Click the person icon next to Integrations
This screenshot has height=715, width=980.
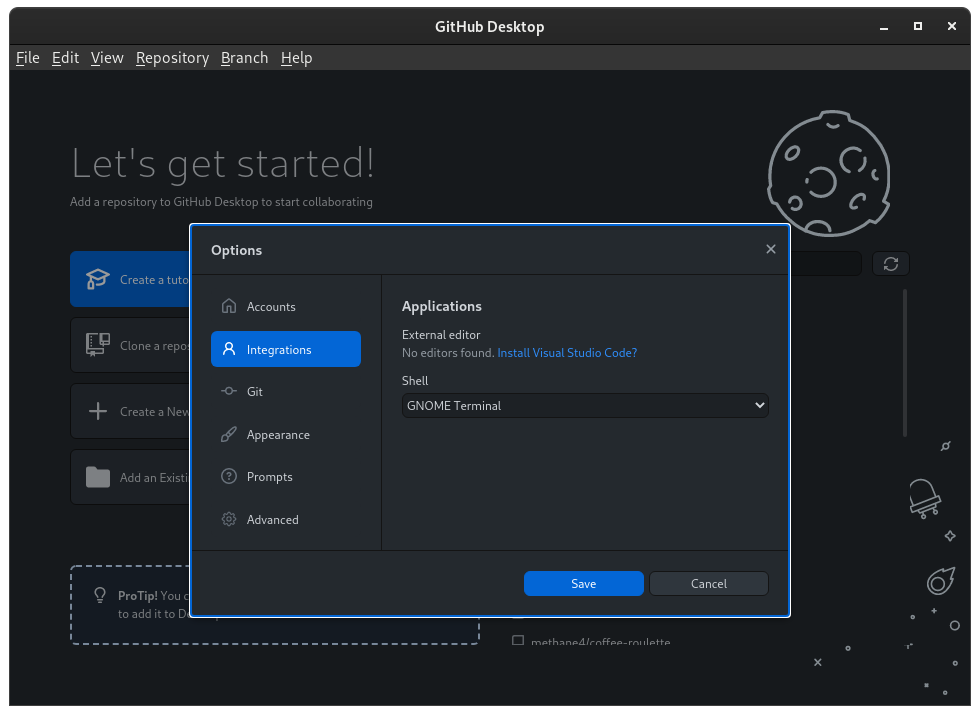point(229,349)
